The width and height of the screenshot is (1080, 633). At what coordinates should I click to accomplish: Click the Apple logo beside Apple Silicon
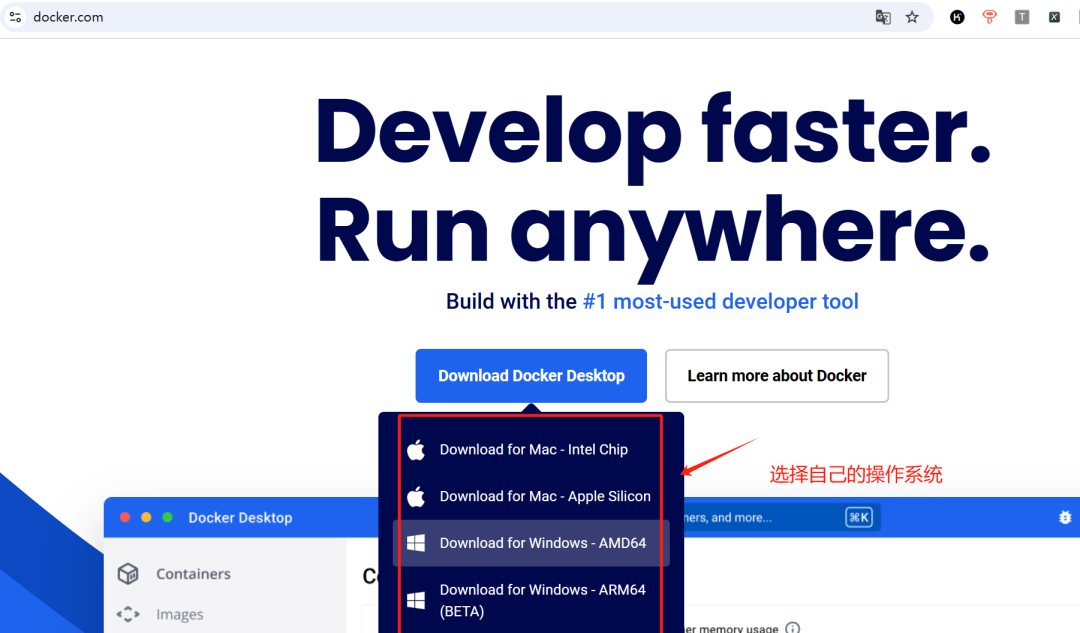(x=416, y=496)
